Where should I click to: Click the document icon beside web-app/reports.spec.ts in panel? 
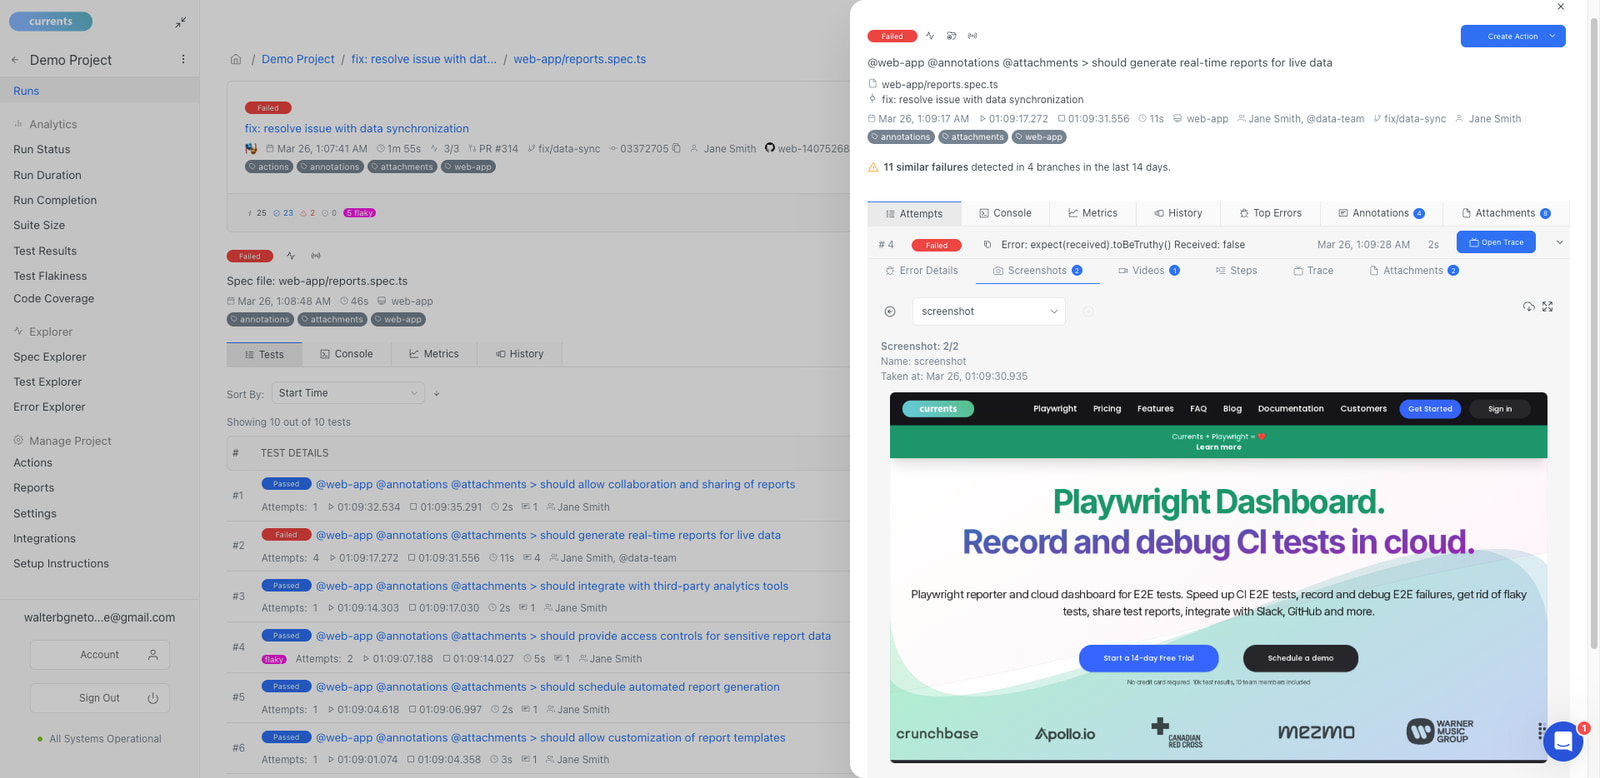pos(873,84)
